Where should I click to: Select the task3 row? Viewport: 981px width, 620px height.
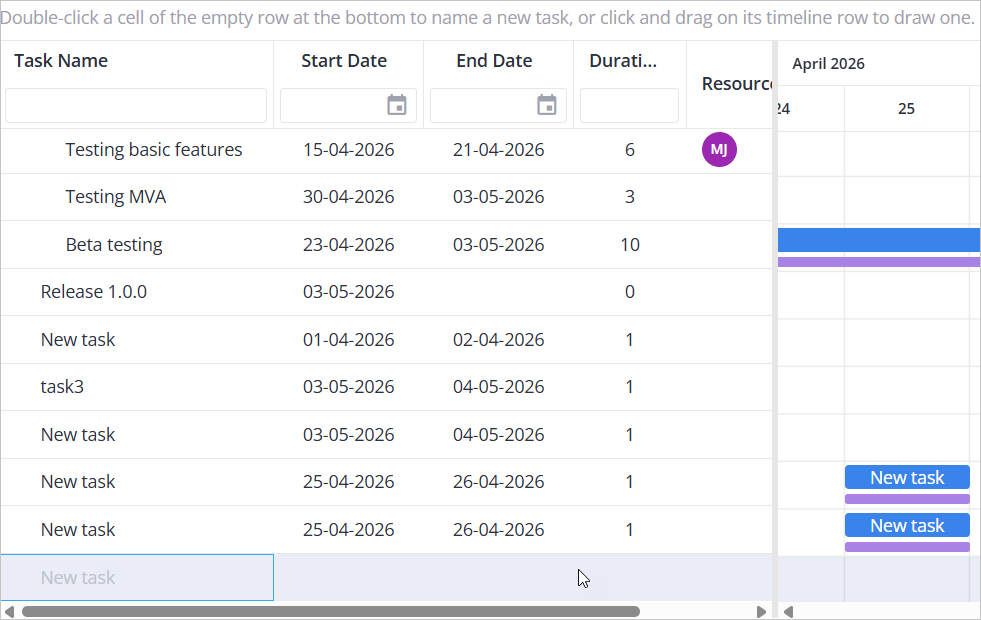(x=387, y=387)
